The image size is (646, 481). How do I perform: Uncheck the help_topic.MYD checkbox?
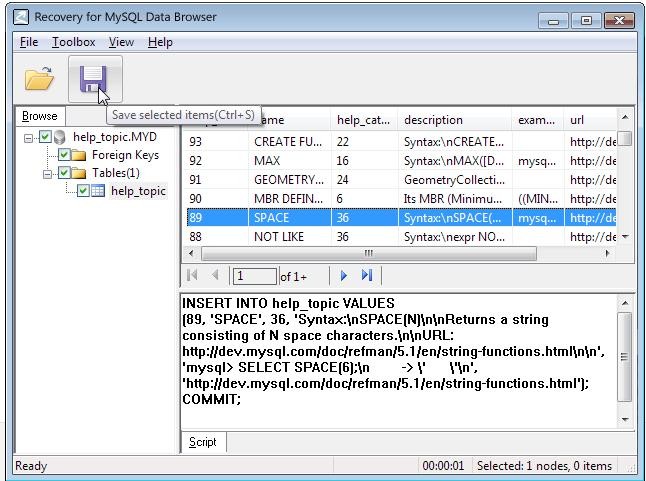pos(45,137)
